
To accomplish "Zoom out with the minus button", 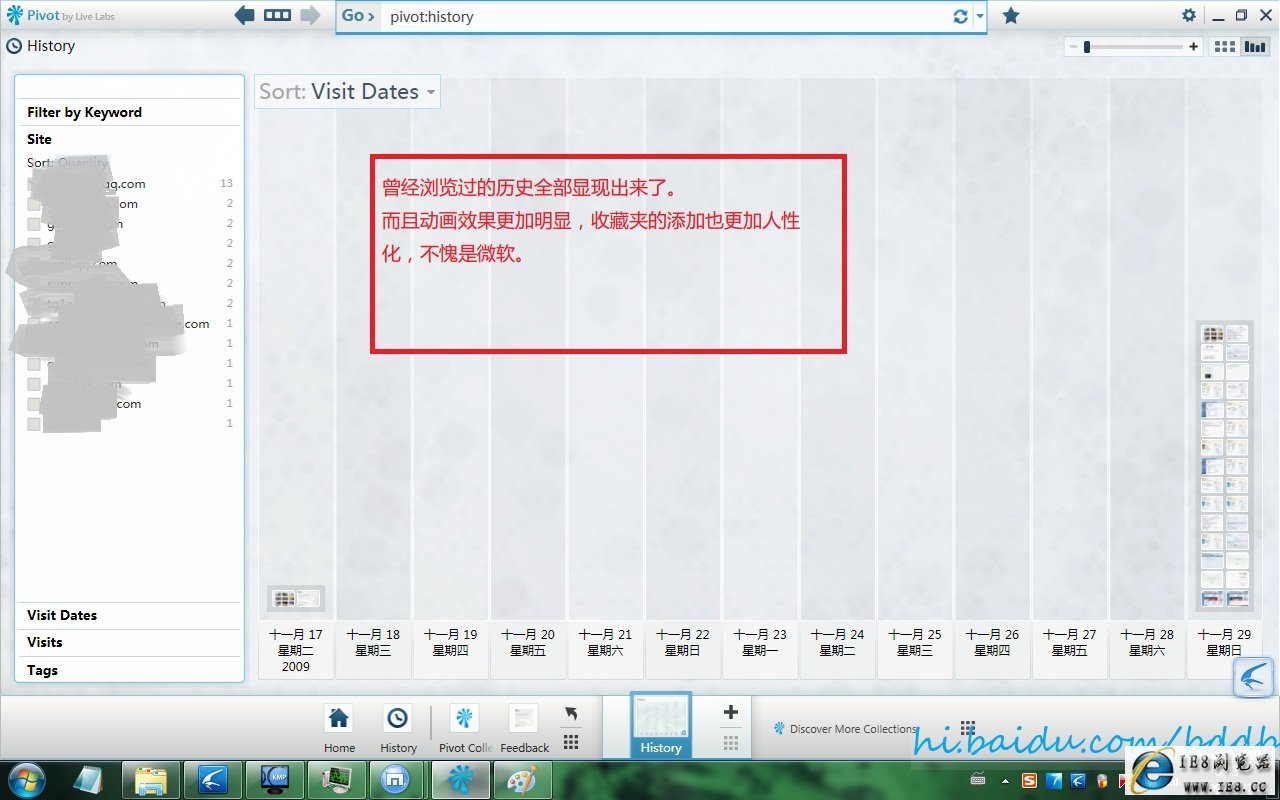I will tap(1073, 47).
